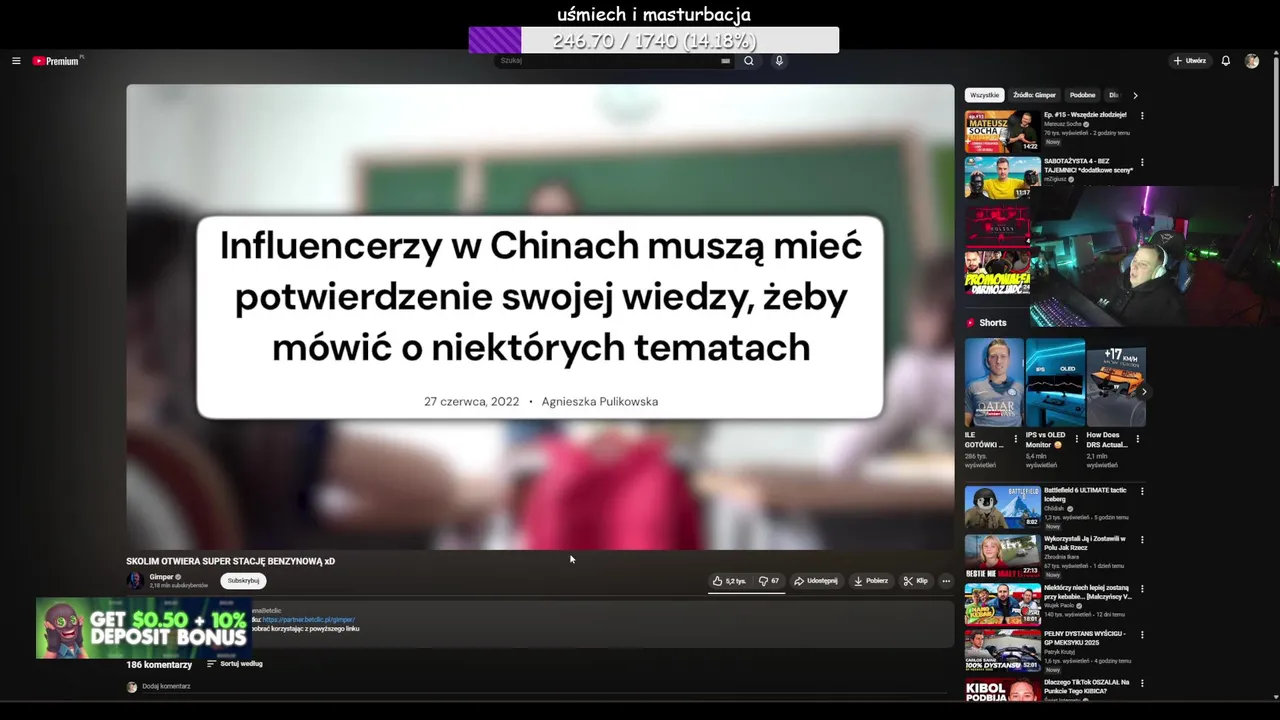
Task: Start voice search with microphone icon
Action: click(779, 61)
